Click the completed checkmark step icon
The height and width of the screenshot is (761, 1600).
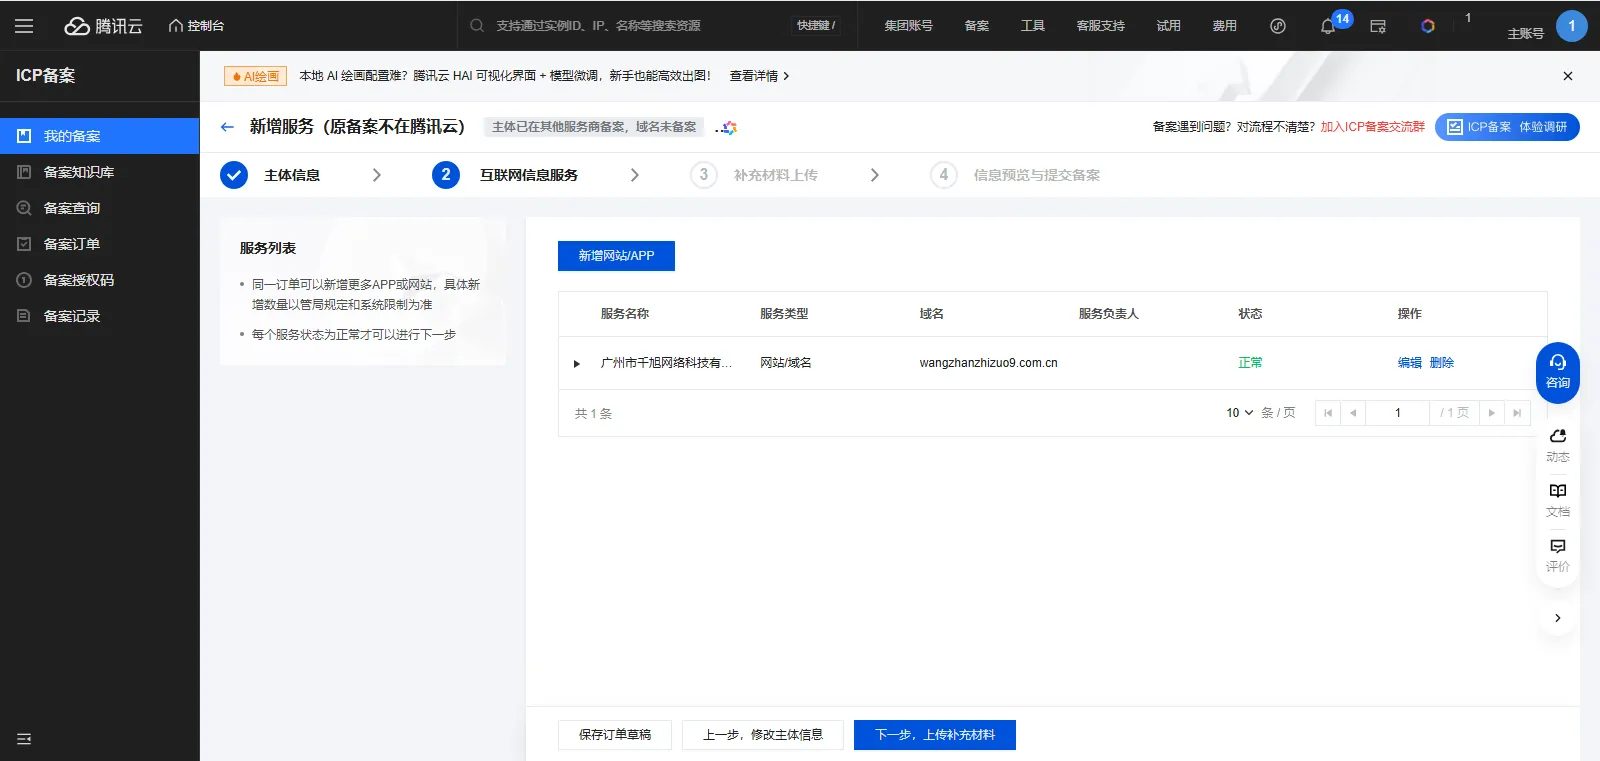pos(234,175)
